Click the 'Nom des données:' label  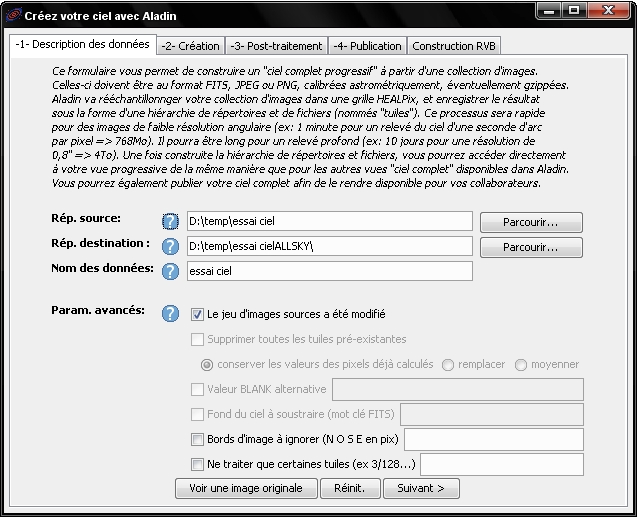pyautogui.click(x=102, y=268)
